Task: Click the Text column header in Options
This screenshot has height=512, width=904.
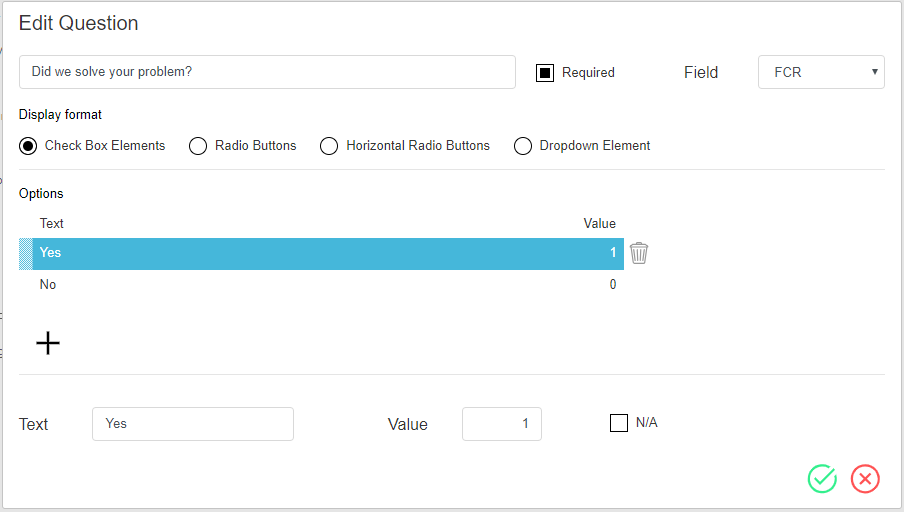Action: tap(52, 223)
